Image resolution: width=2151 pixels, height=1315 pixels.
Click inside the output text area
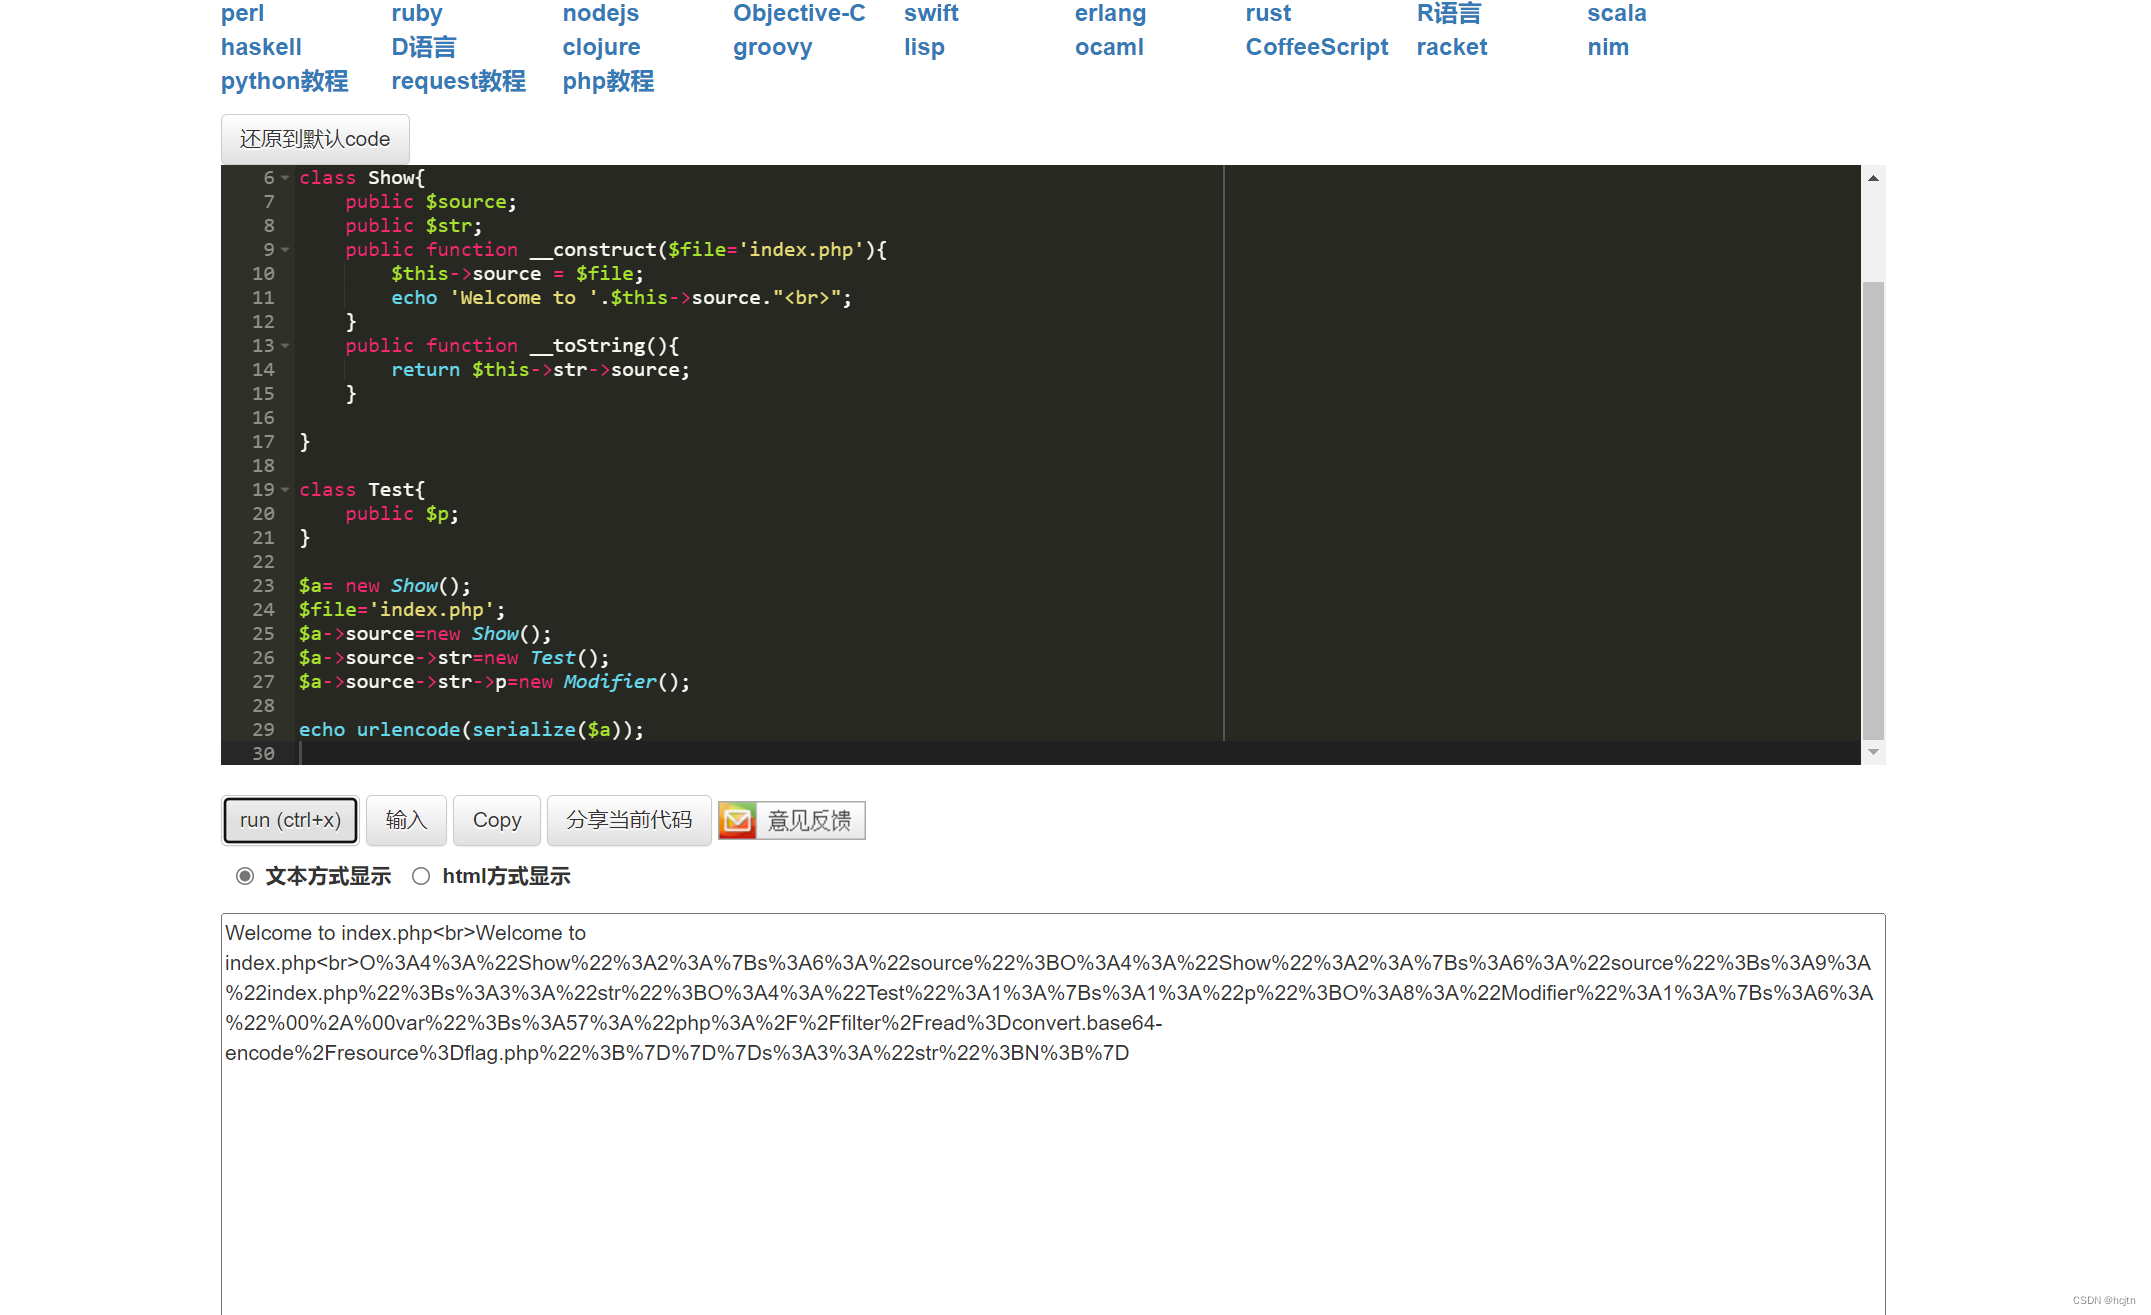[1050, 1180]
